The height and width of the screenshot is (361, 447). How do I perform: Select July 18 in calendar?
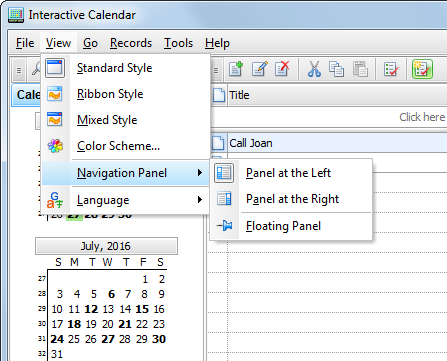(x=74, y=324)
